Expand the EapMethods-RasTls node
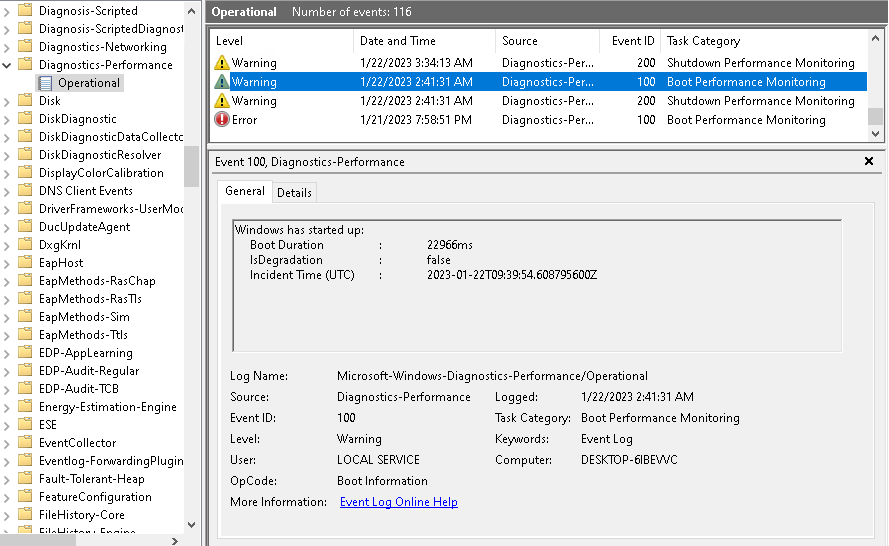The width and height of the screenshot is (889, 546). point(7,299)
